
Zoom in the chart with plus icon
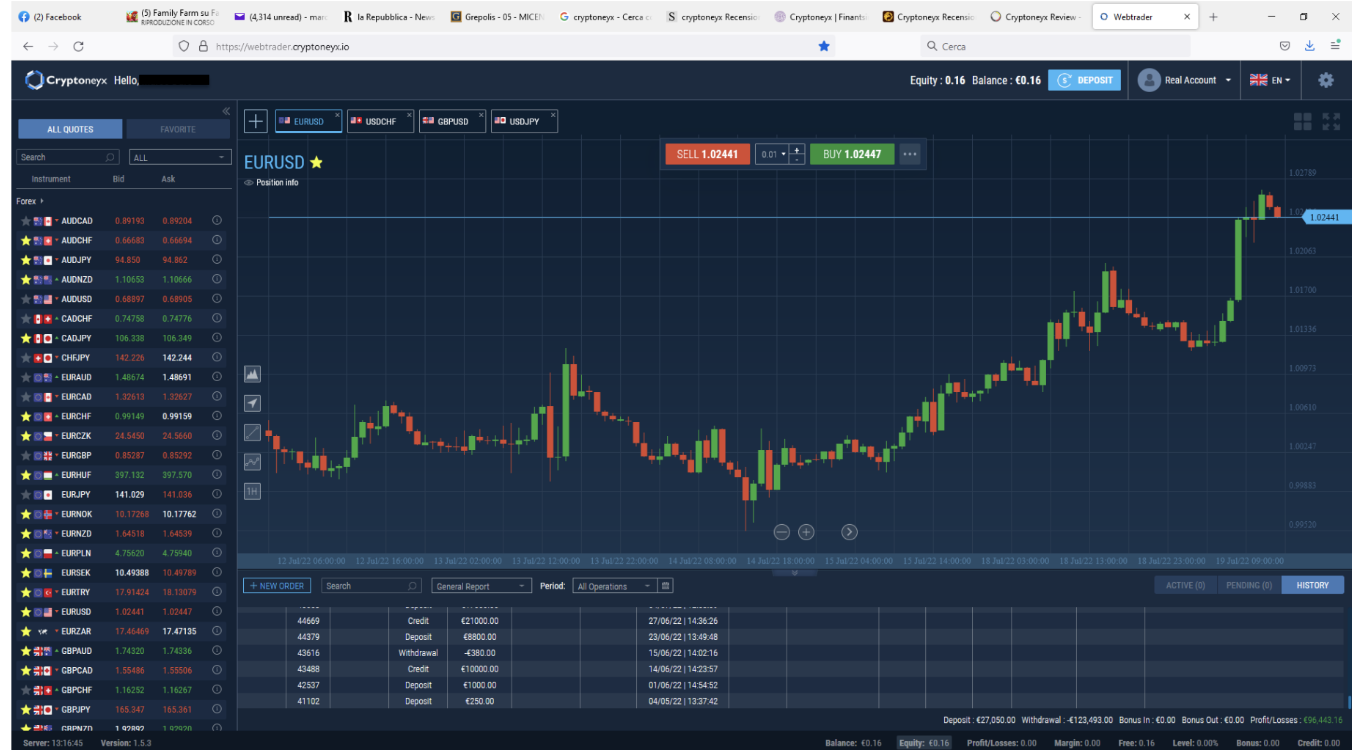pos(806,532)
